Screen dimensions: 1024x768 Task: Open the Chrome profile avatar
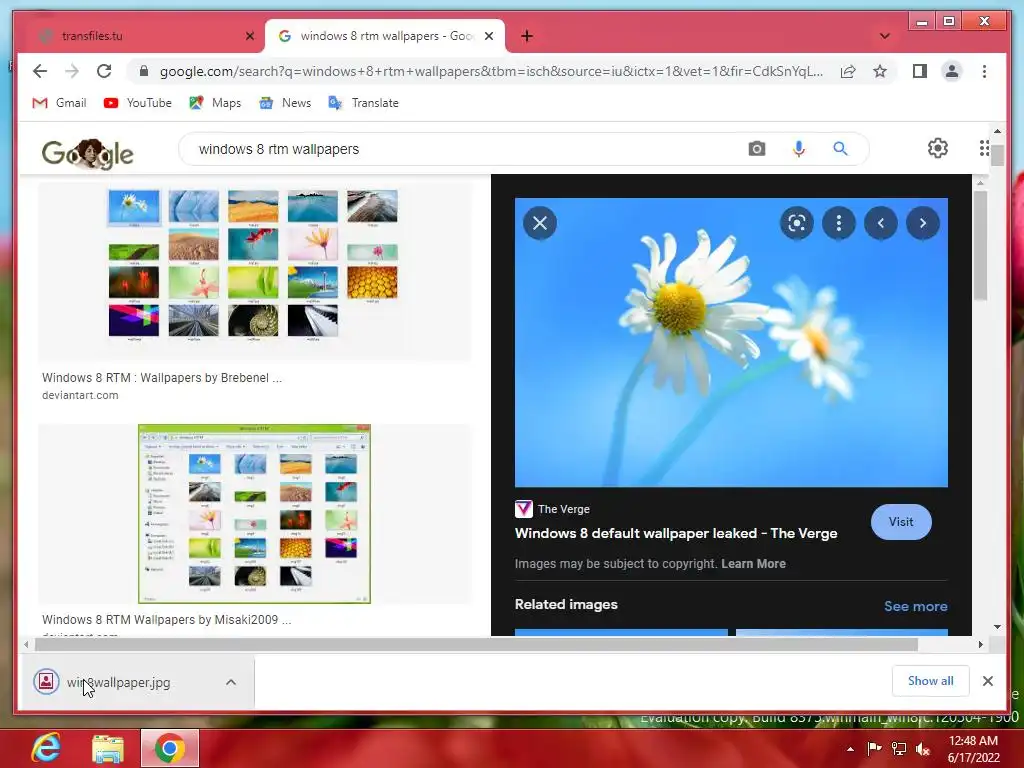[x=952, y=71]
